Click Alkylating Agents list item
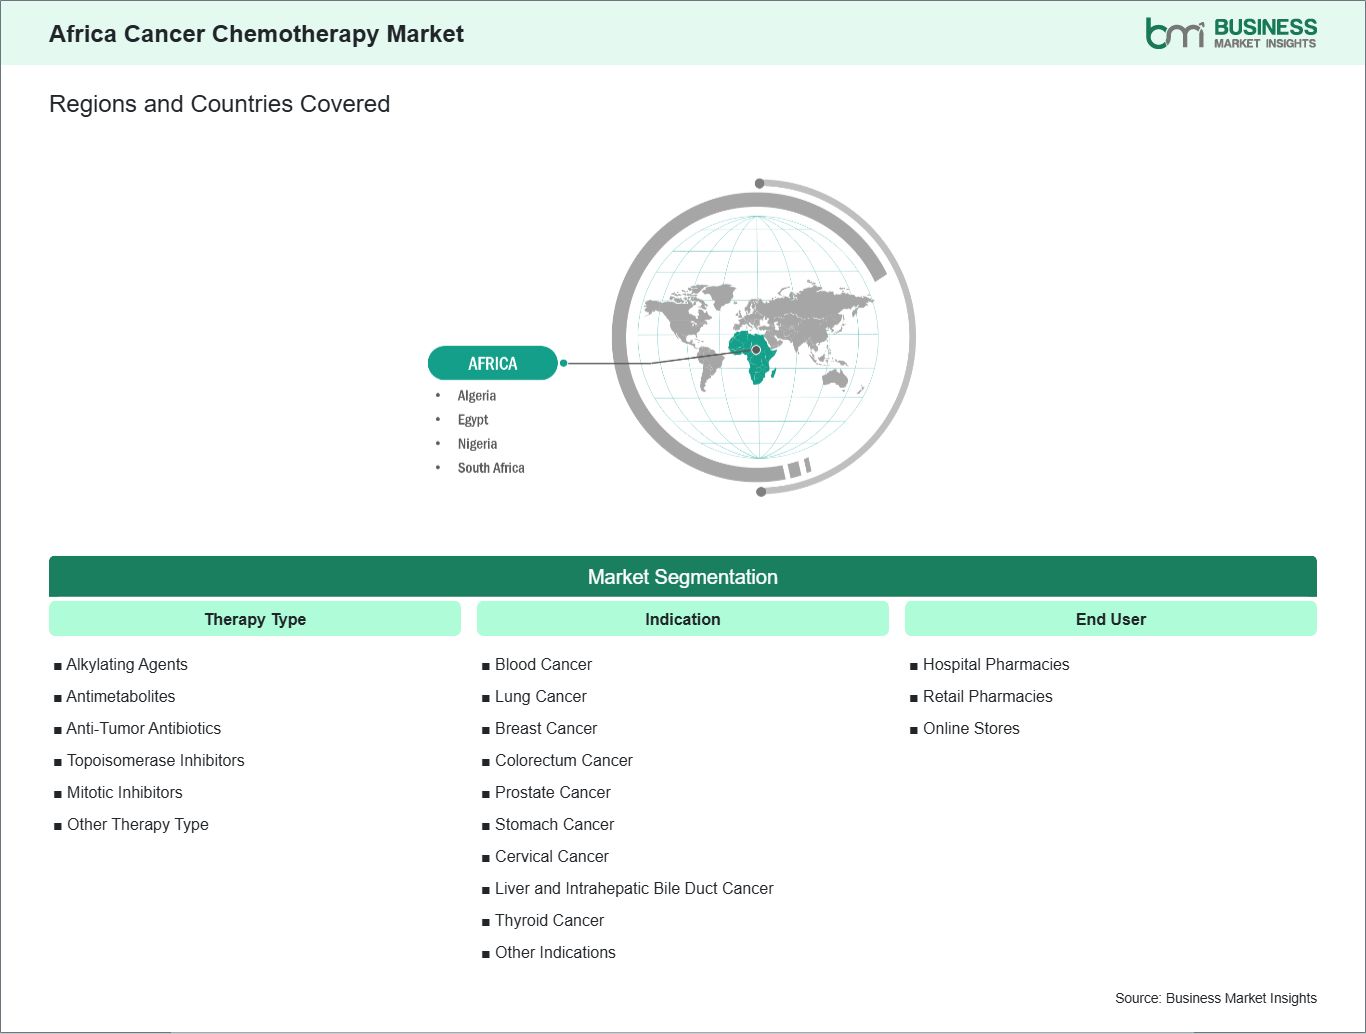 [127, 664]
